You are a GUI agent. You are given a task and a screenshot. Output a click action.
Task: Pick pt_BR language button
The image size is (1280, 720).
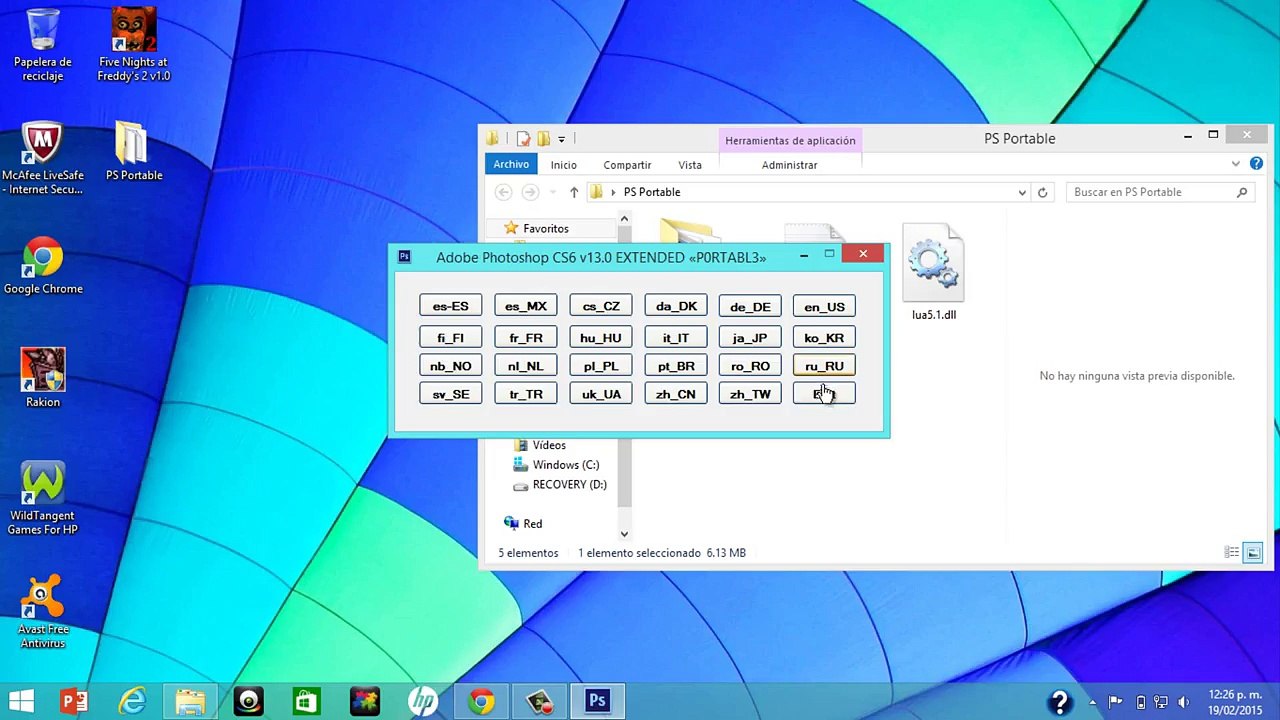tap(676, 365)
